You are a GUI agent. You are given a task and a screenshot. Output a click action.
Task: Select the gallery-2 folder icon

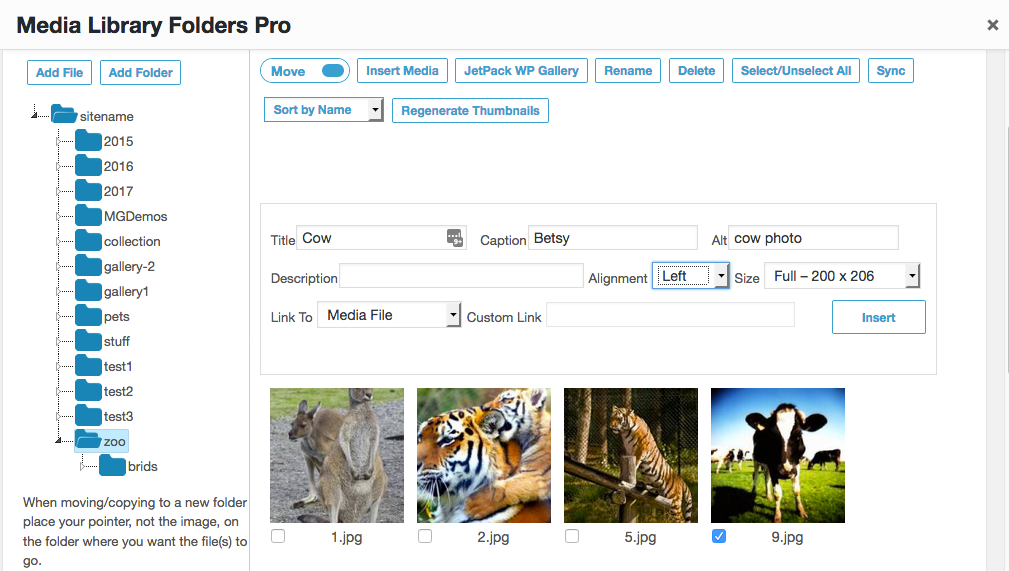[x=88, y=266]
